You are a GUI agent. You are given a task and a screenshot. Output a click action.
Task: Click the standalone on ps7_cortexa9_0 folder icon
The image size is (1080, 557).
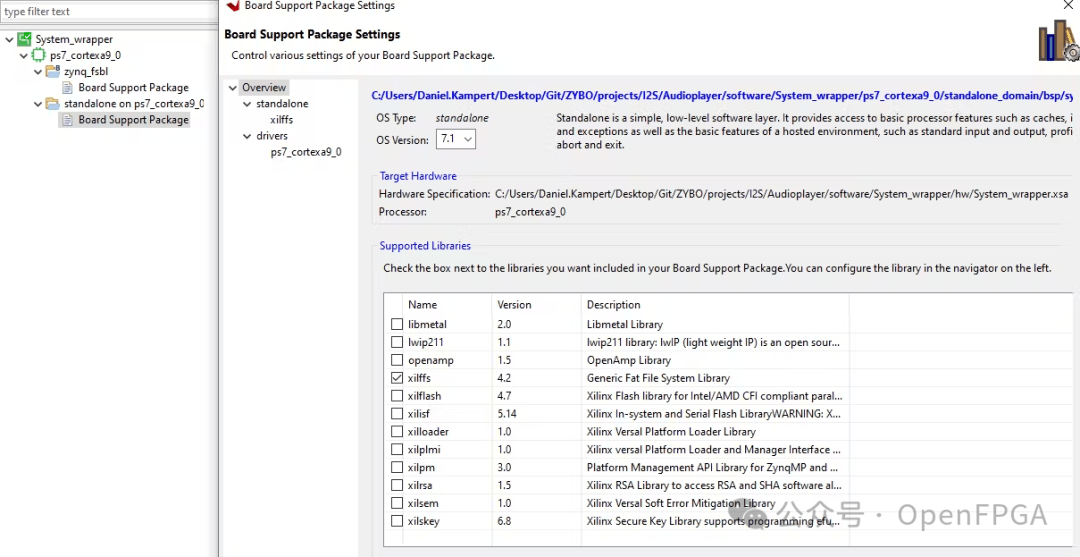pyautogui.click(x=52, y=103)
